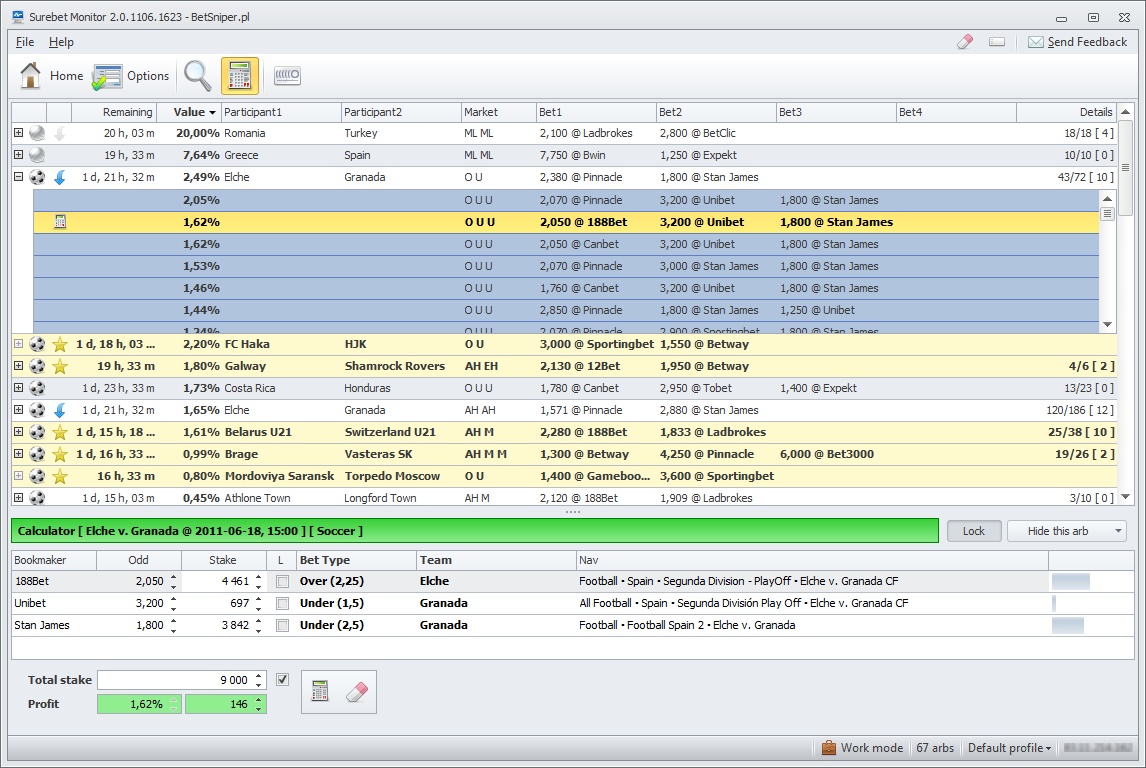Uncheck the Total stake checkbox
Viewport: 1146px width, 768px height.
click(x=282, y=680)
